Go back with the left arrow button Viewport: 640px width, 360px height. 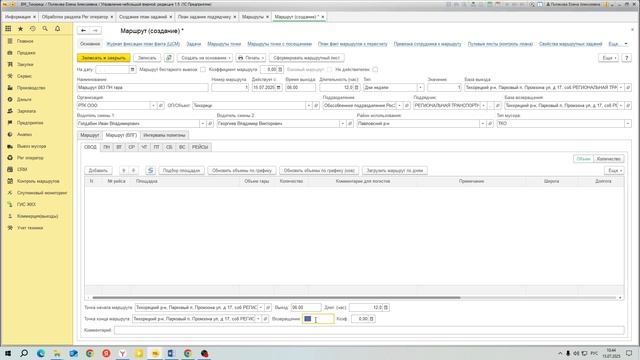(x=83, y=31)
